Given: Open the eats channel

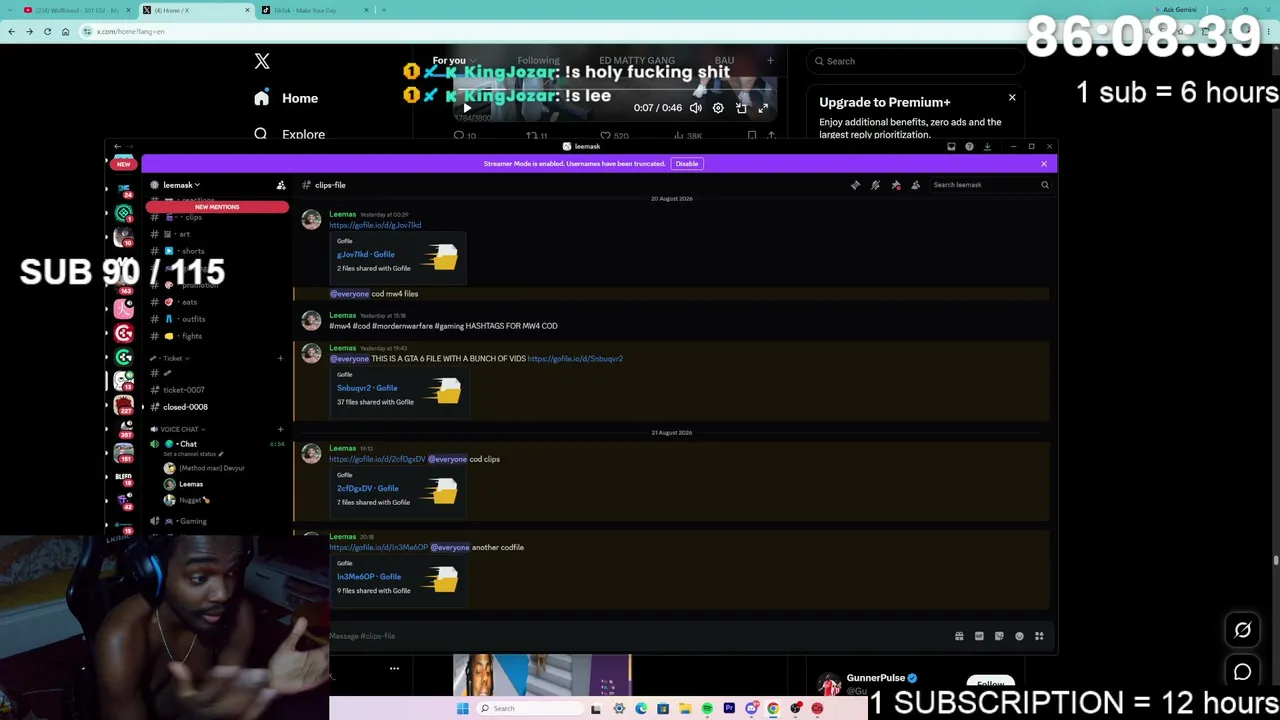Looking at the screenshot, I should 215,302.
